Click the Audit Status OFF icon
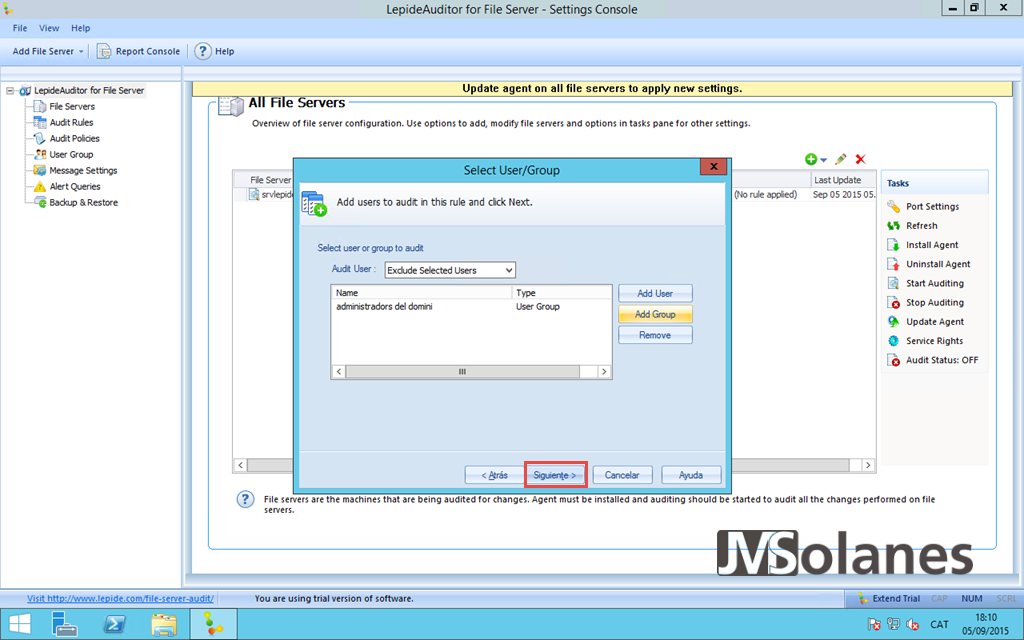Viewport: 1024px width, 640px height. [893, 360]
